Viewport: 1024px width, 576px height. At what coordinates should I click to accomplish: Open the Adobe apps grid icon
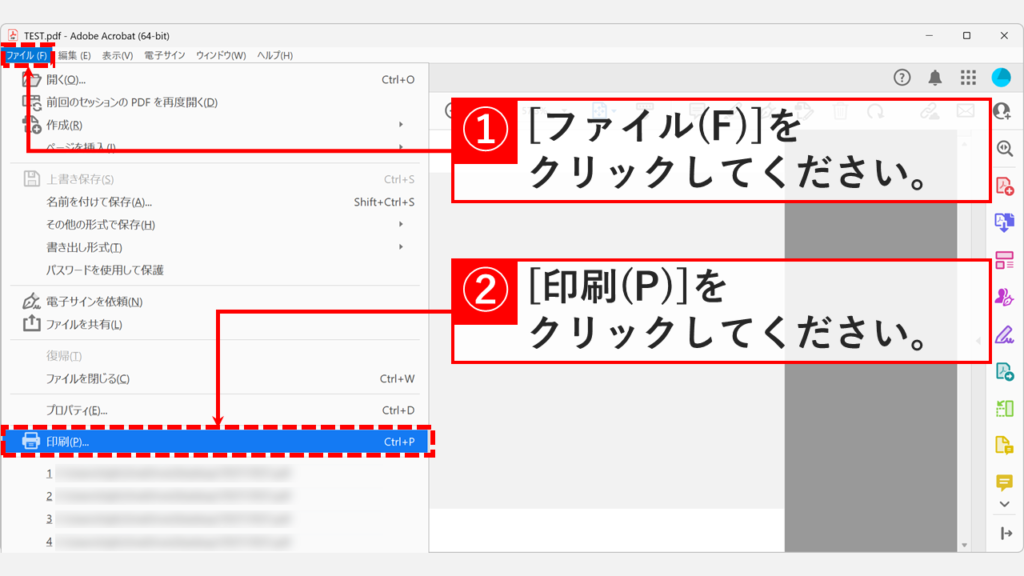click(966, 75)
